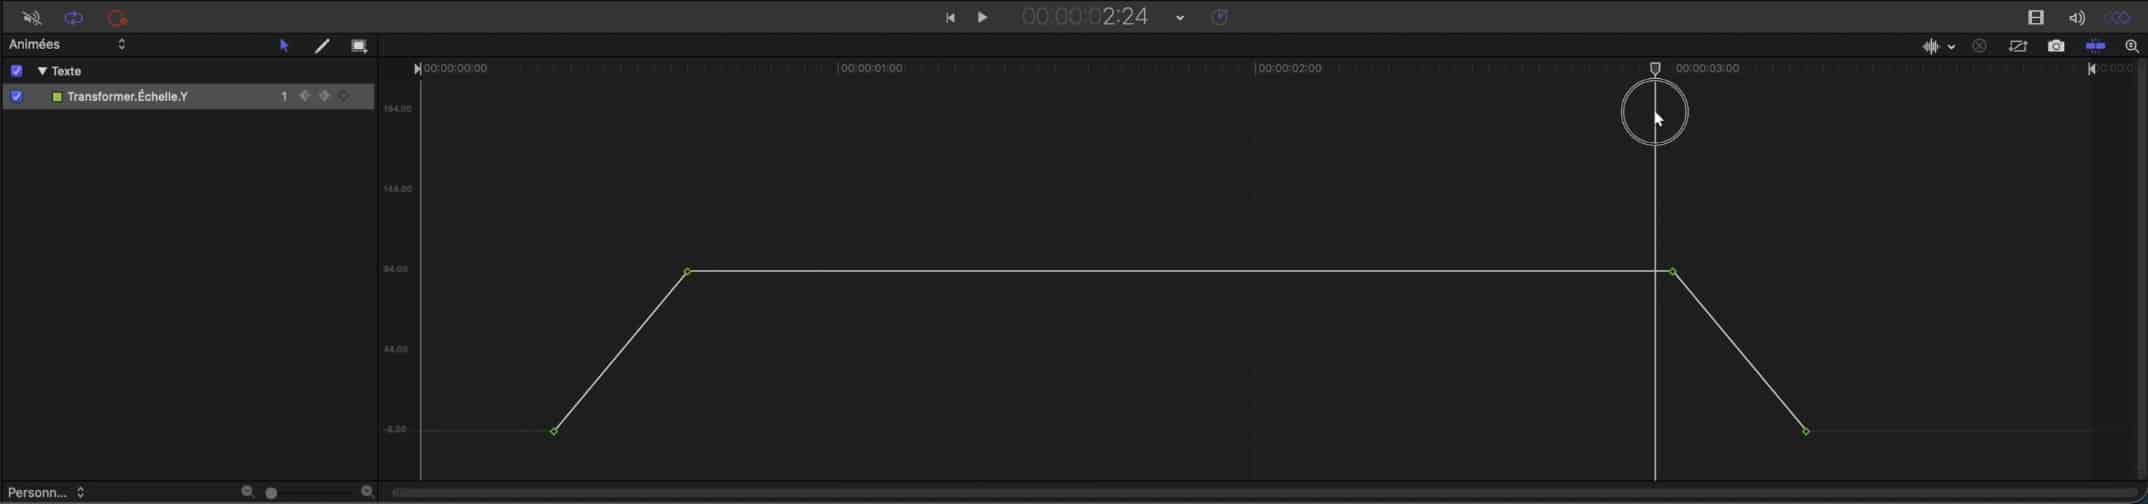Open the Personn... popup menu
This screenshot has height=504, width=2148.
46,492
